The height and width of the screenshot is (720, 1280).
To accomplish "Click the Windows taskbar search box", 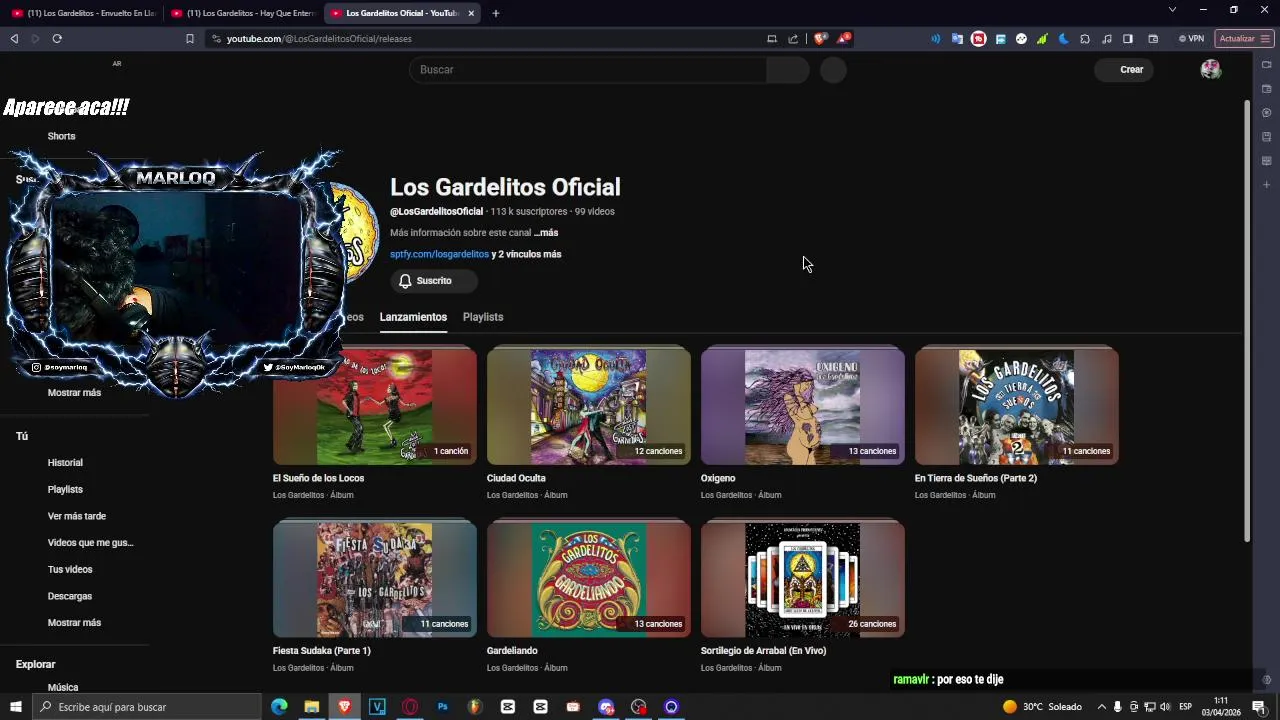I will pos(146,707).
